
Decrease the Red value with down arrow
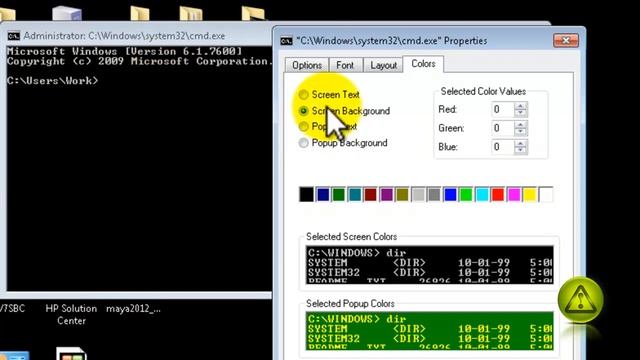tap(520, 113)
